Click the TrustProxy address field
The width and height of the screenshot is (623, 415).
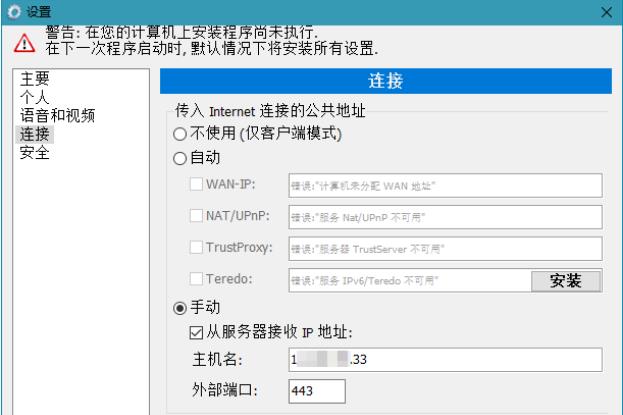pos(445,249)
